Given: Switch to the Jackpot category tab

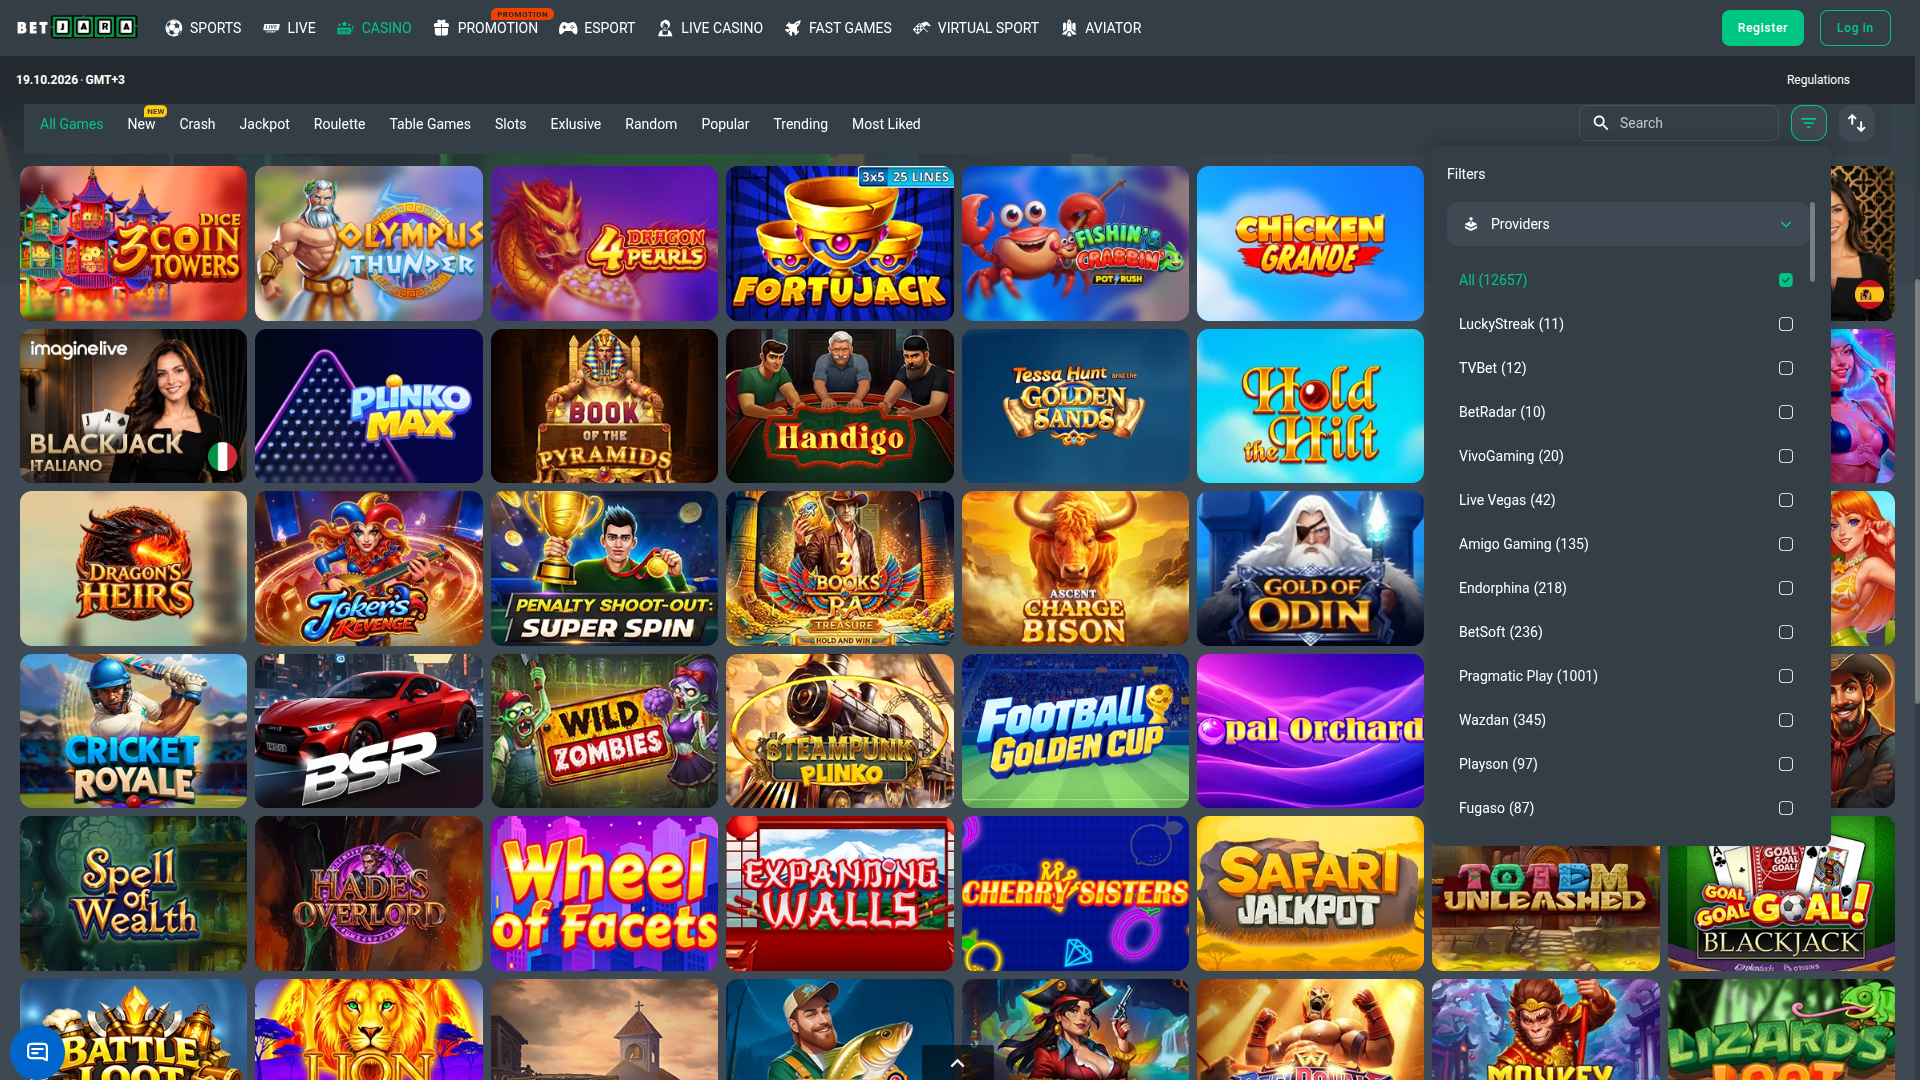Looking at the screenshot, I should (x=264, y=124).
